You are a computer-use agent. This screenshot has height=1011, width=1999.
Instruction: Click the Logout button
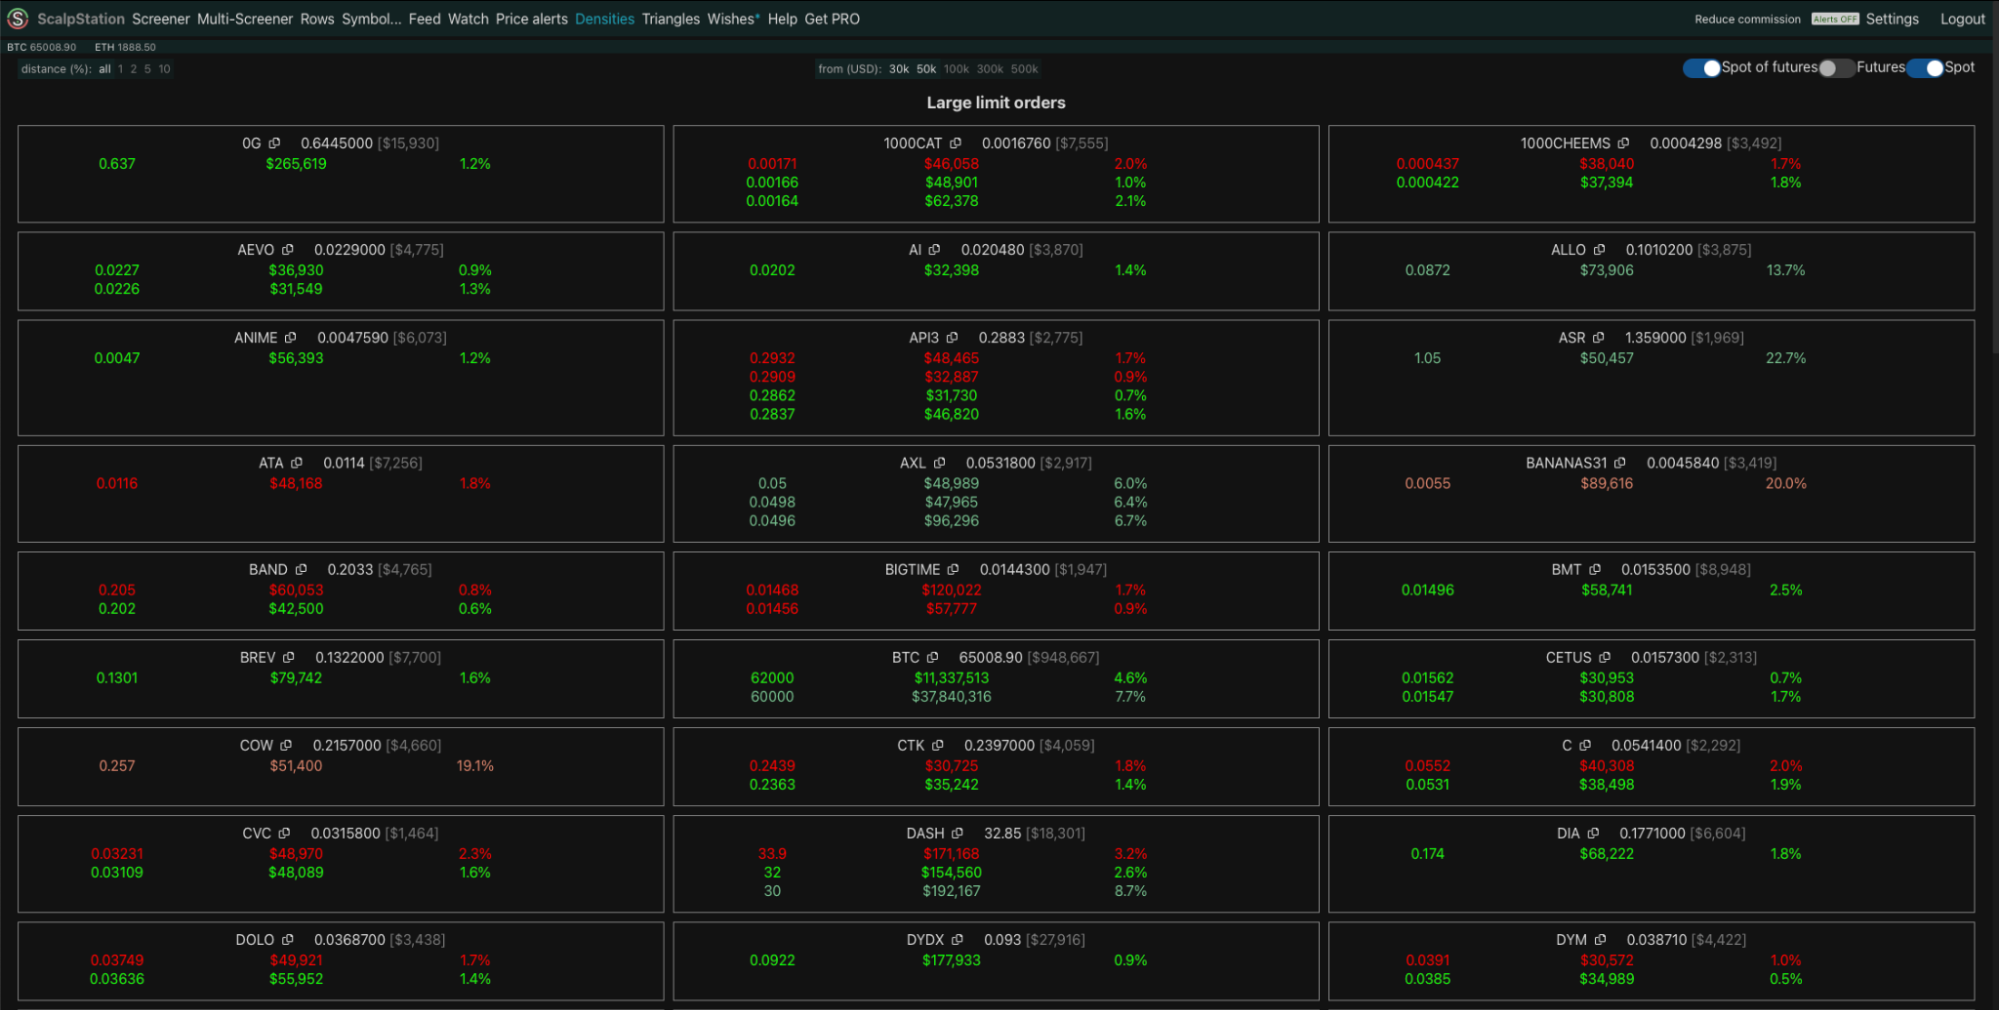coord(1962,19)
